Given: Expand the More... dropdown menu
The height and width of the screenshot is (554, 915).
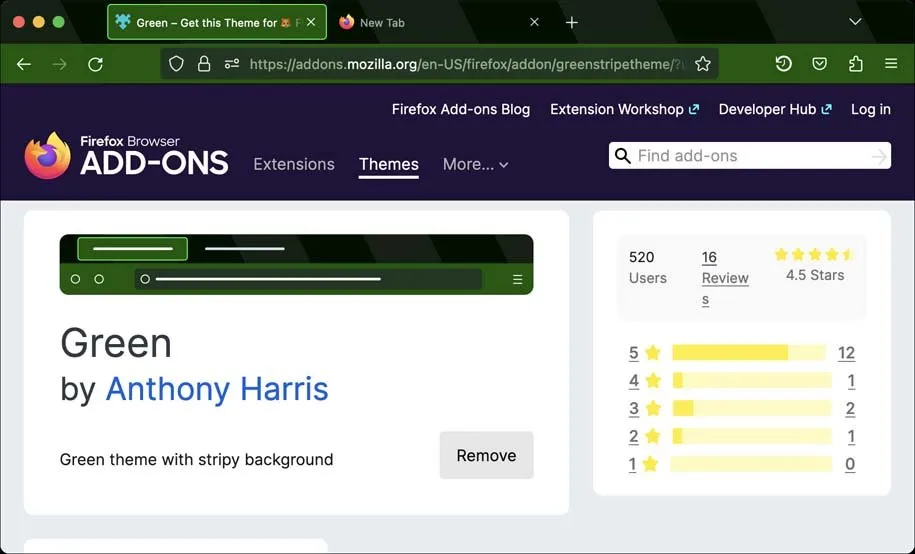Looking at the screenshot, I should point(475,164).
